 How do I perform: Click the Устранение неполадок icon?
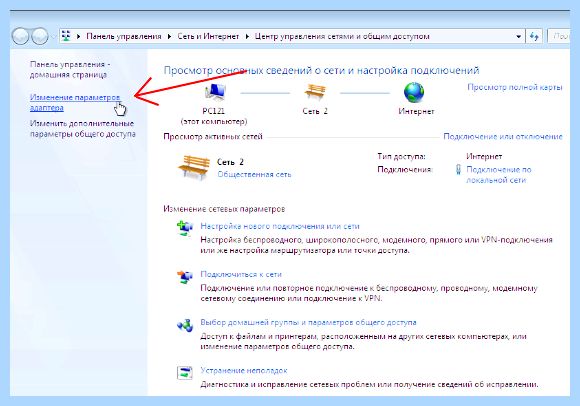185,373
